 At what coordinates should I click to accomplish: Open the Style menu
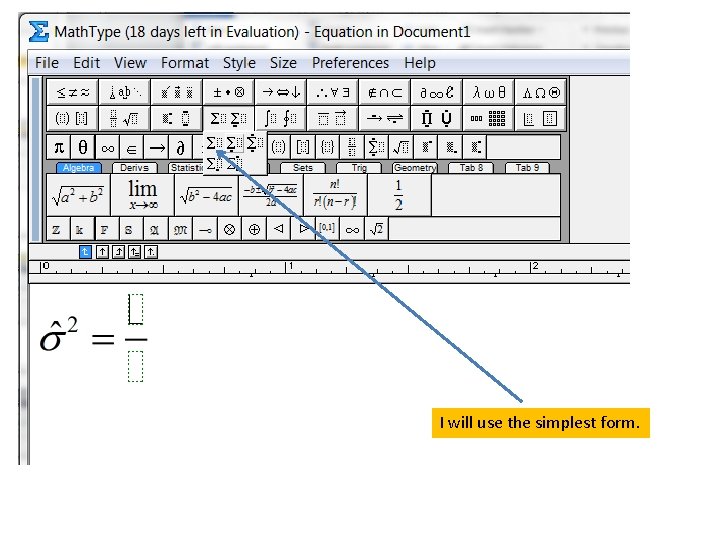[239, 62]
